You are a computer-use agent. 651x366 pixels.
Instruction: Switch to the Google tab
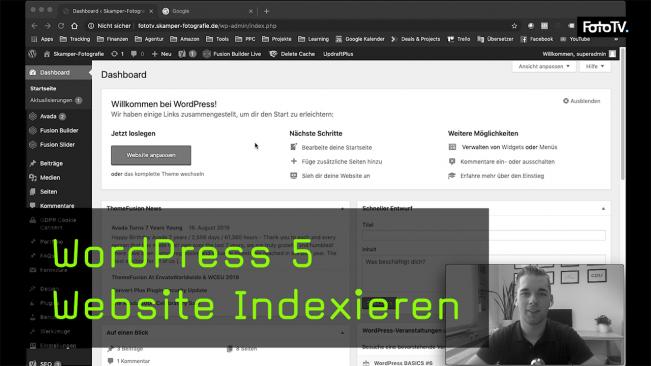[207, 11]
